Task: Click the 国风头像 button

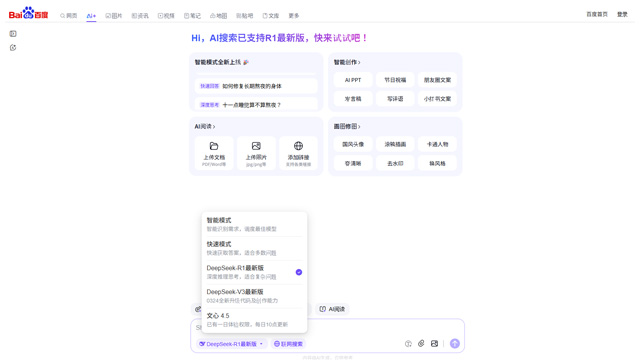Action: pos(353,144)
